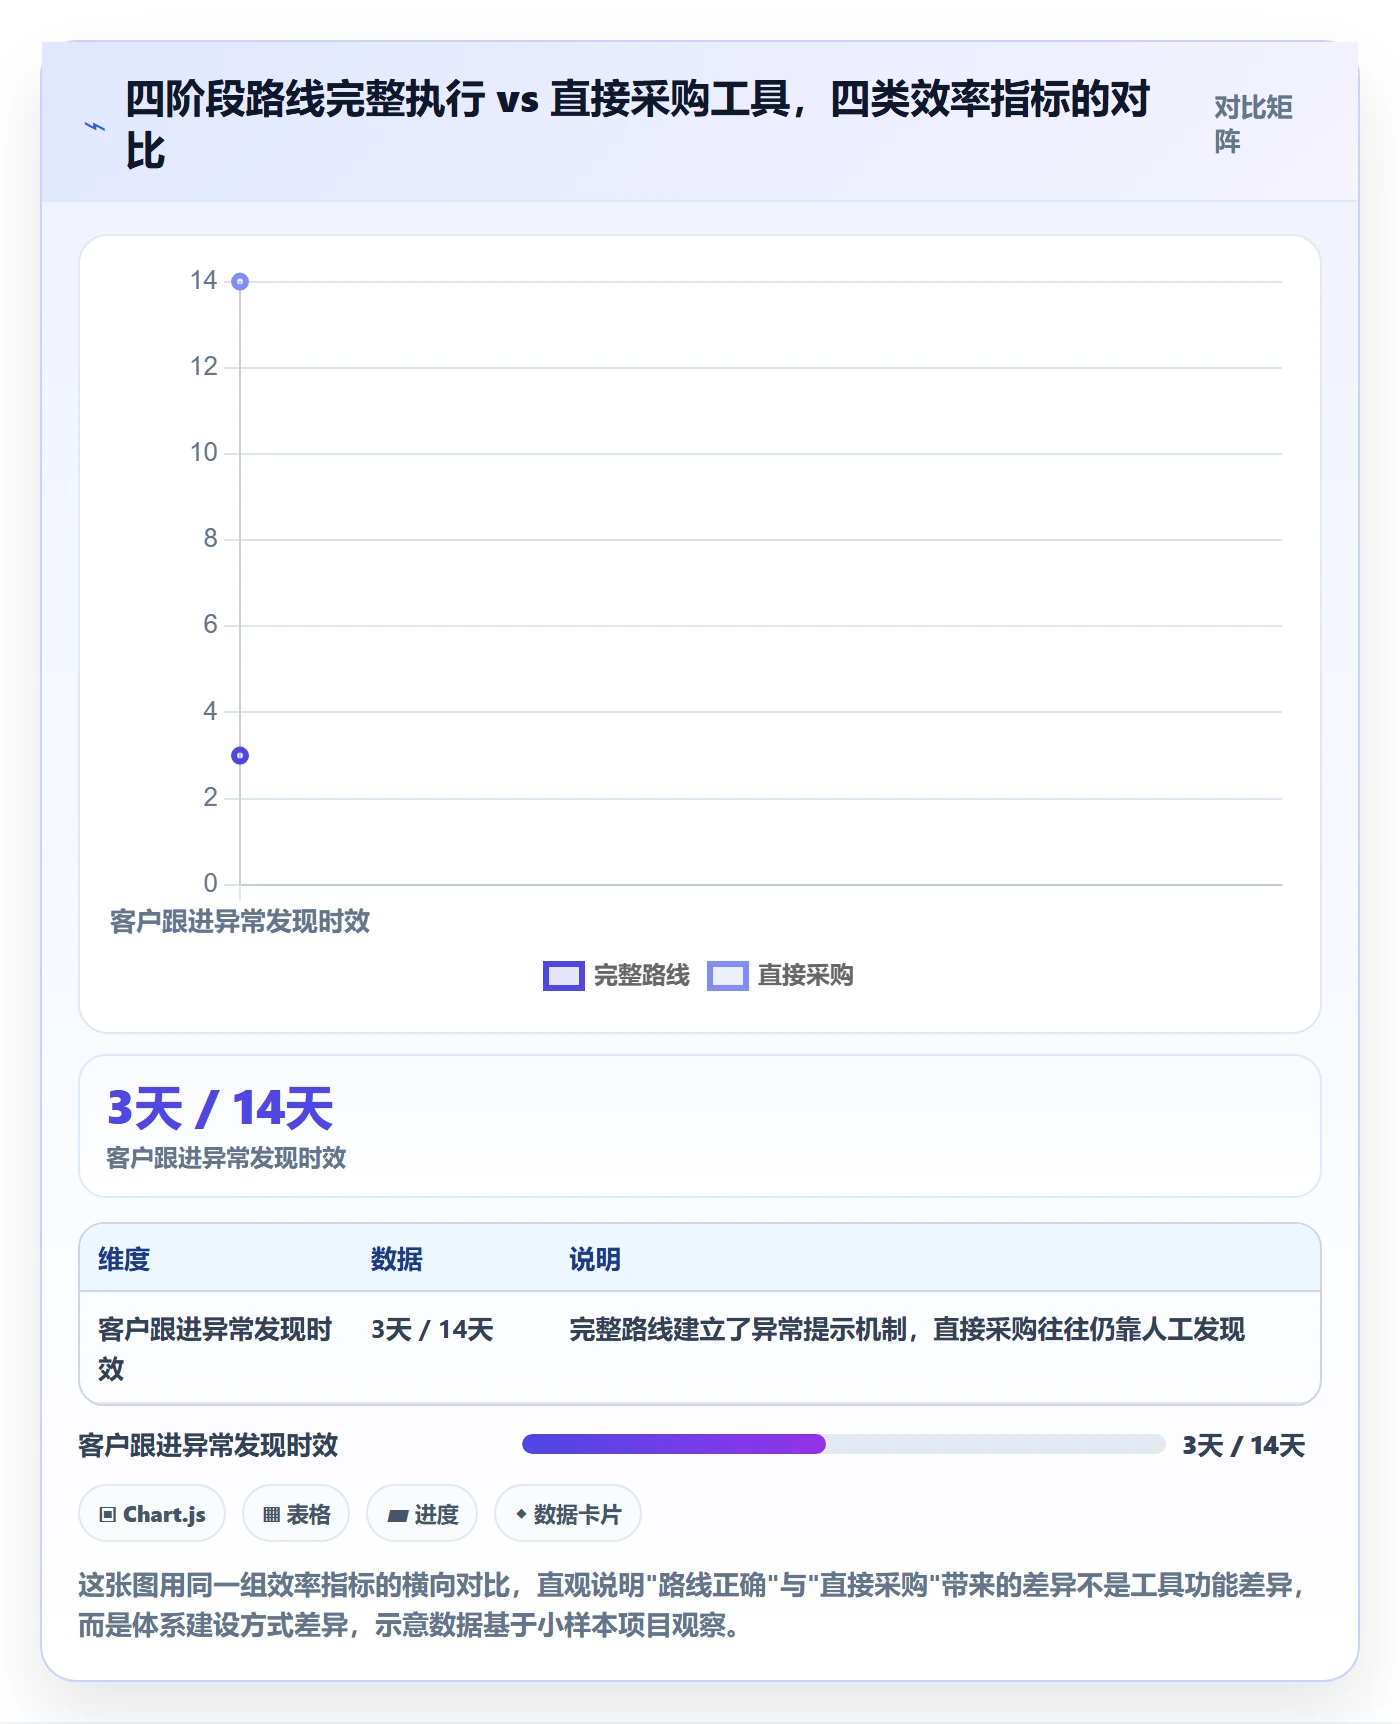The width and height of the screenshot is (1400, 1724).
Task: Click the x-axis label 客户跟进异常发现时效
Action: (240, 922)
